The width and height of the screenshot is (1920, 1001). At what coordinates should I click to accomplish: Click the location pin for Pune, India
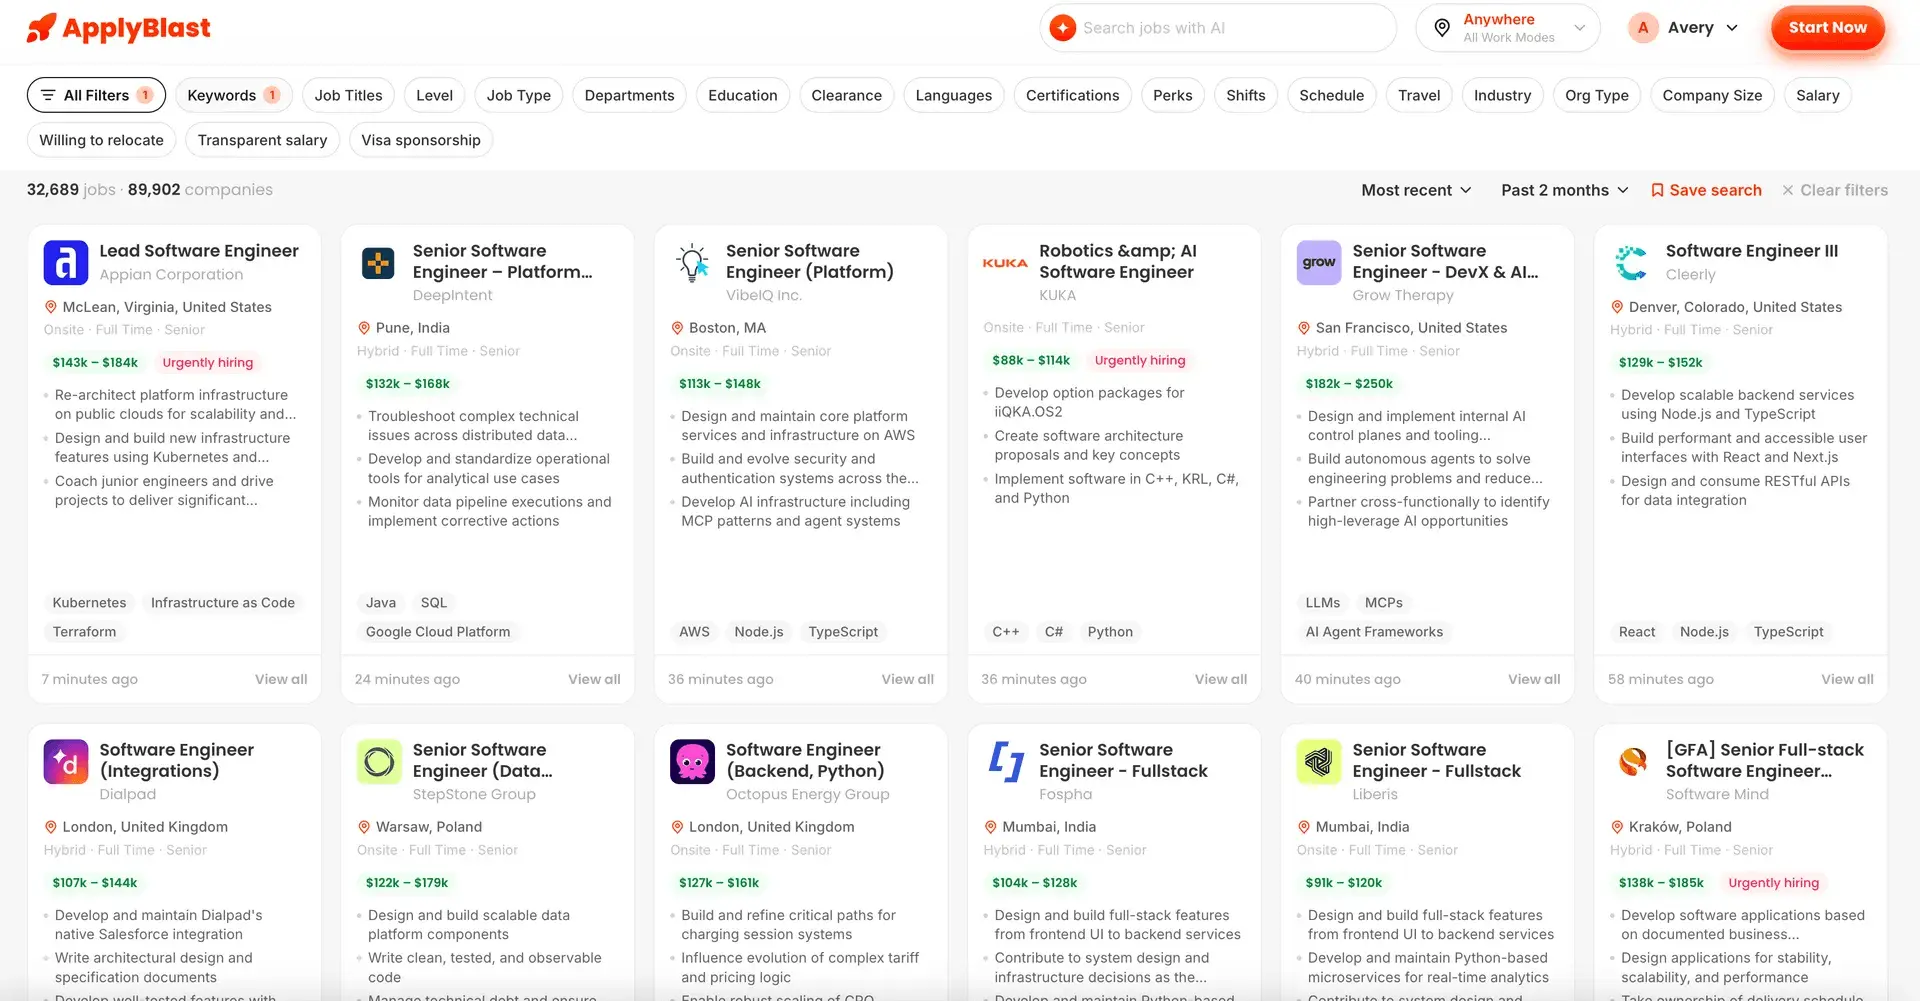click(x=364, y=328)
